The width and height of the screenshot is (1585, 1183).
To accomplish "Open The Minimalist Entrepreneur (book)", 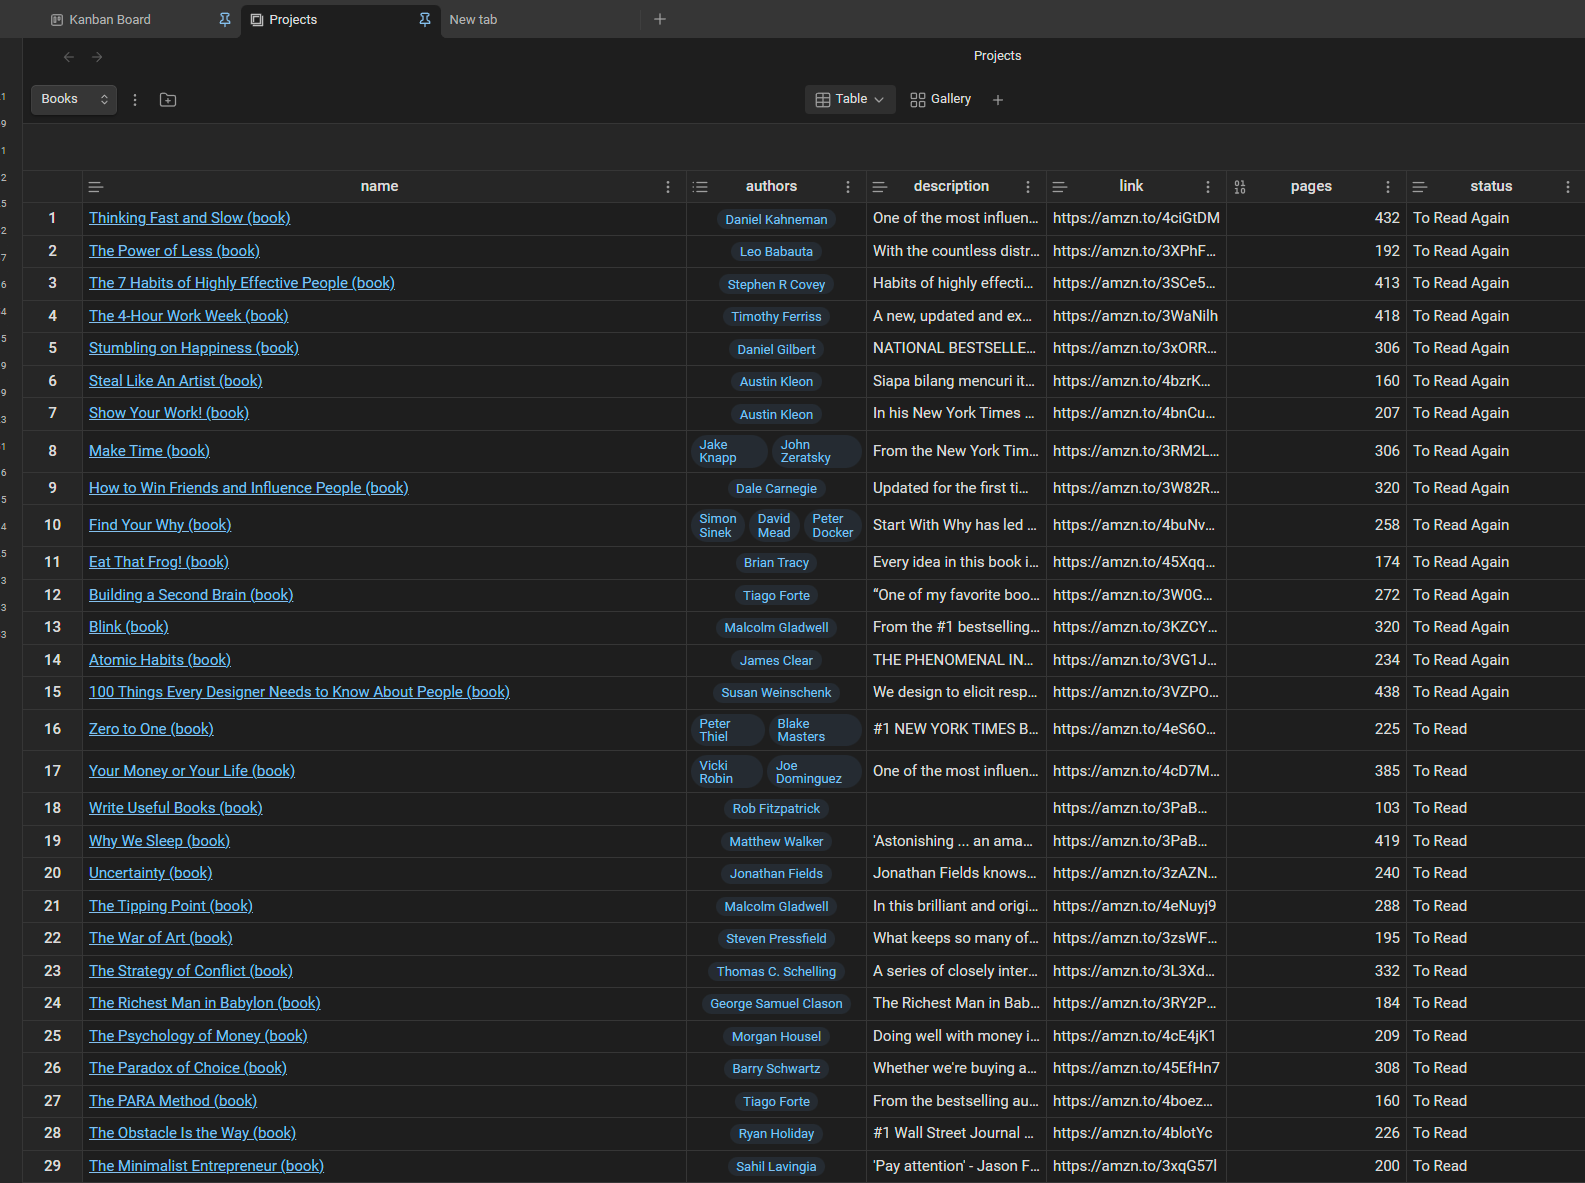I will click(x=206, y=1166).
